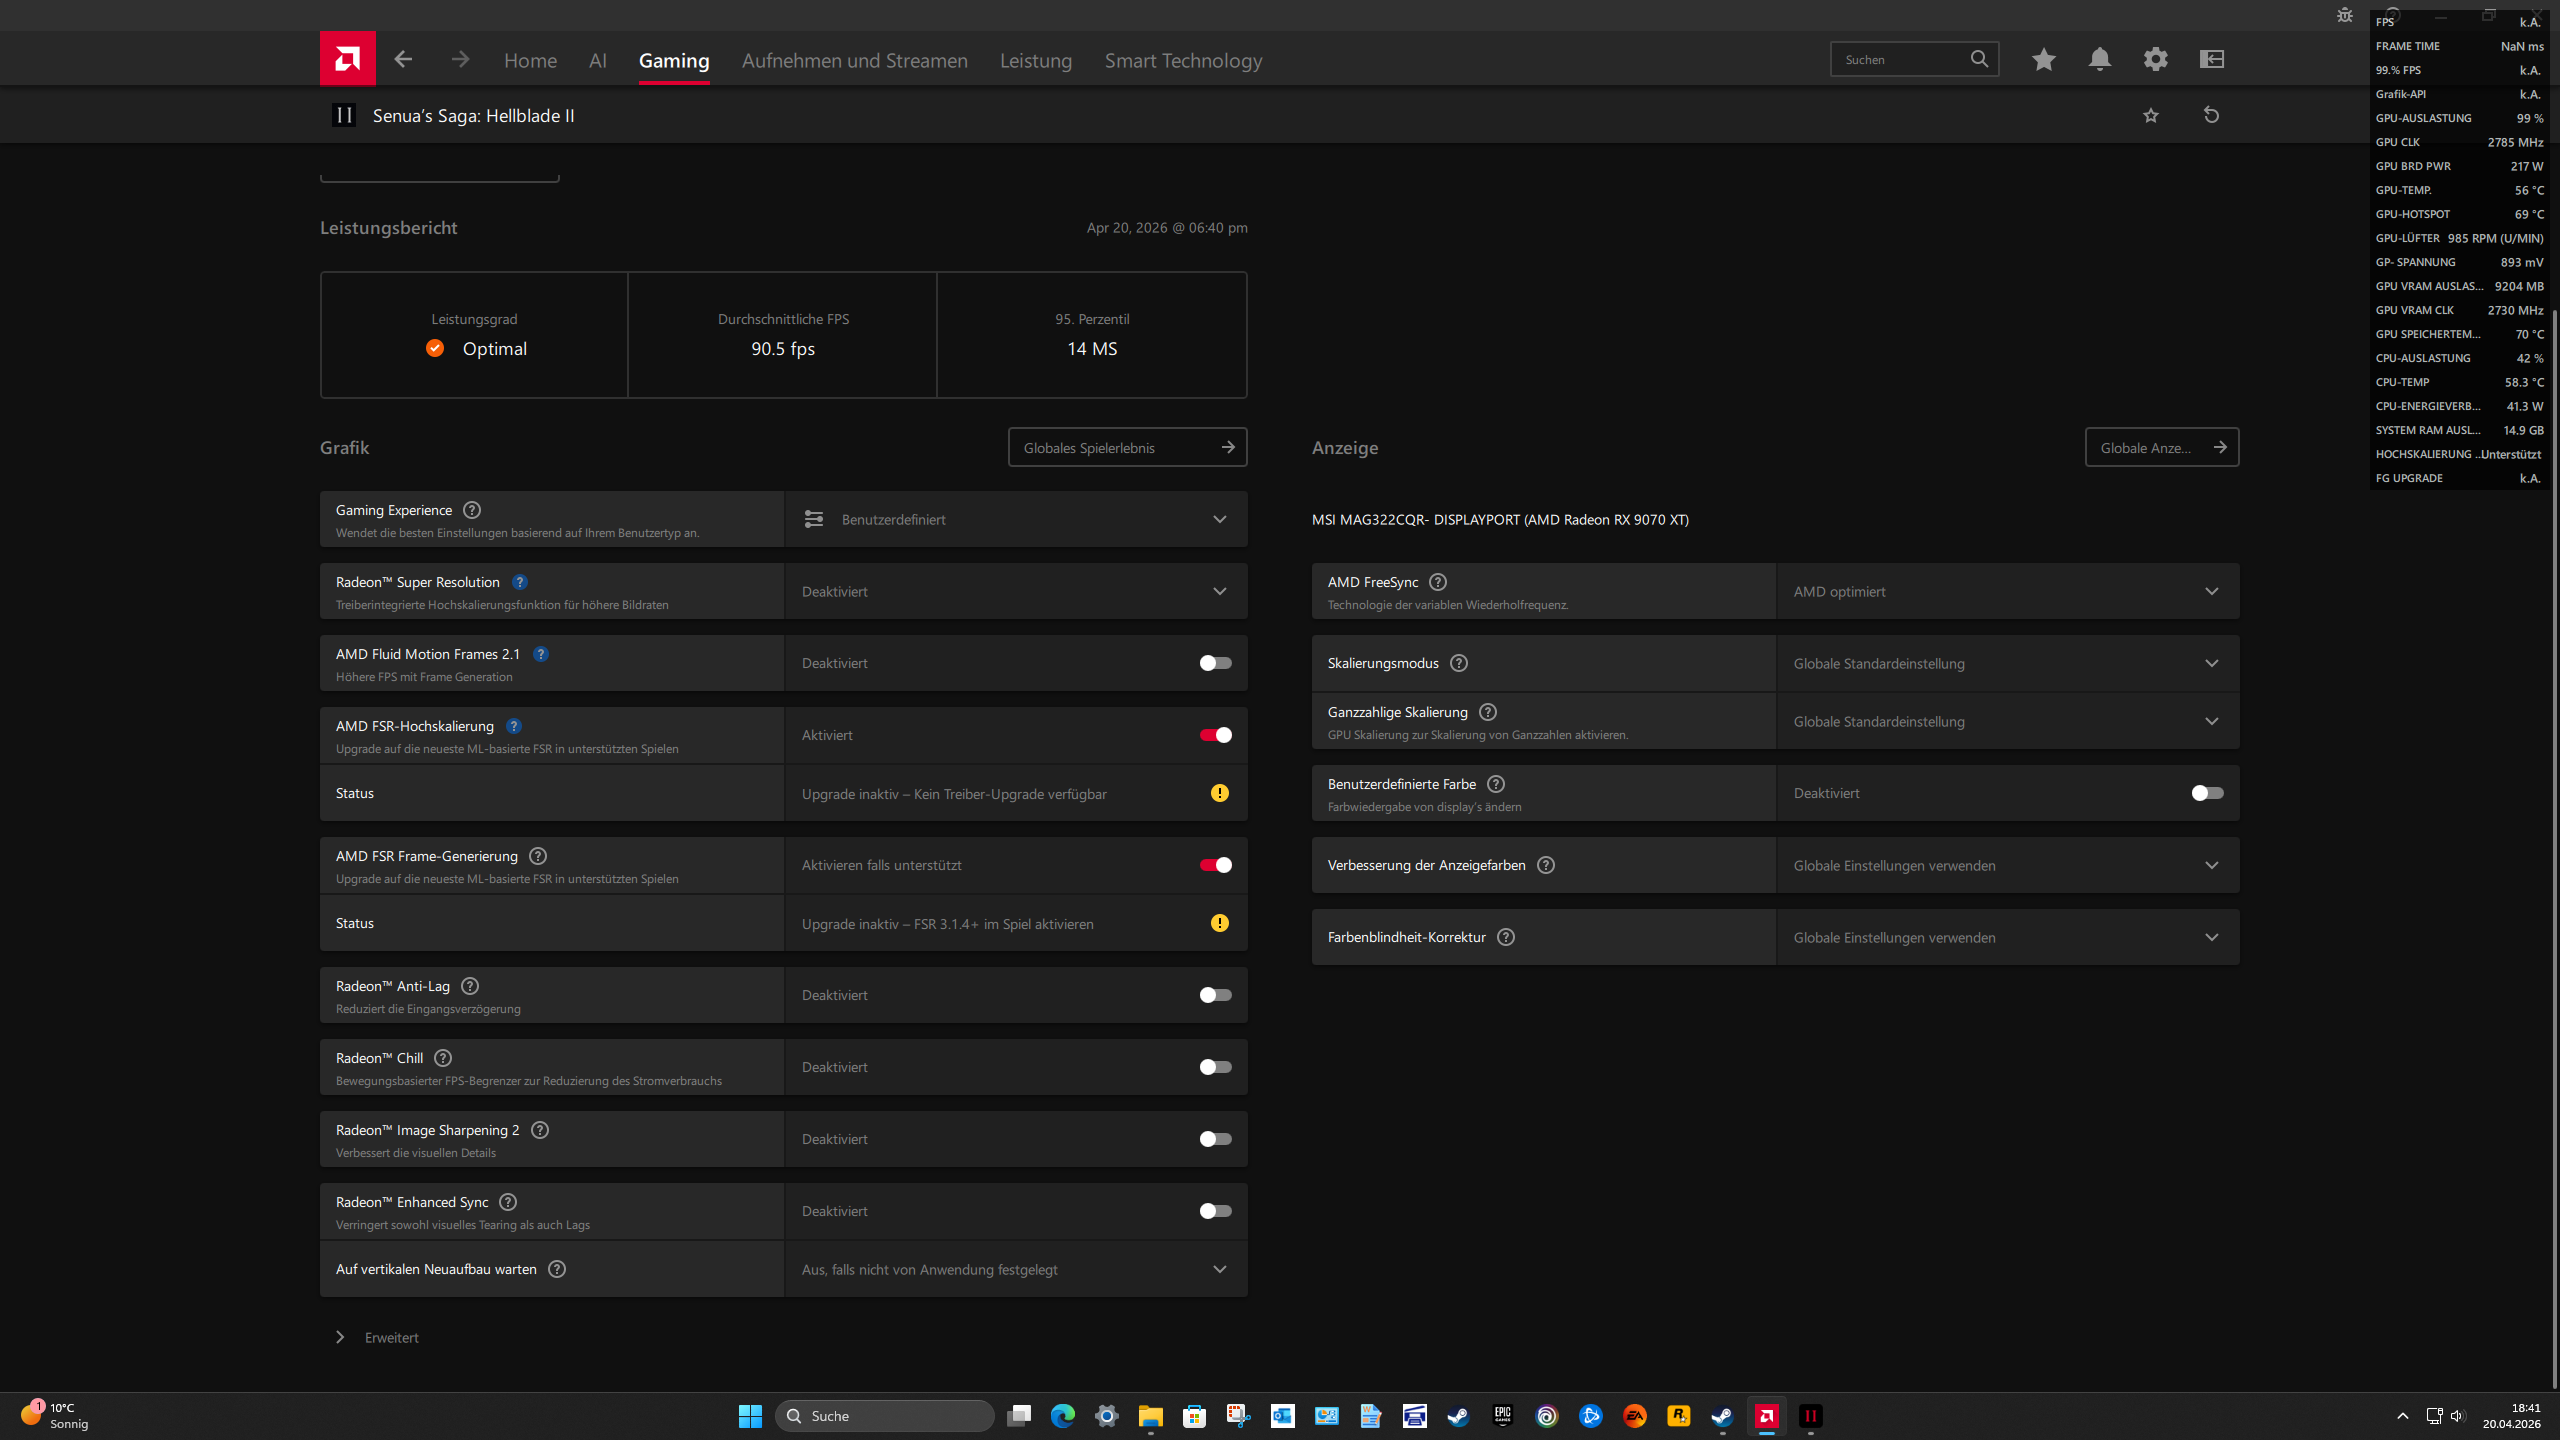Click the restore defaults icon for Hellblade II
This screenshot has width=2560, height=1440.
click(x=2212, y=115)
